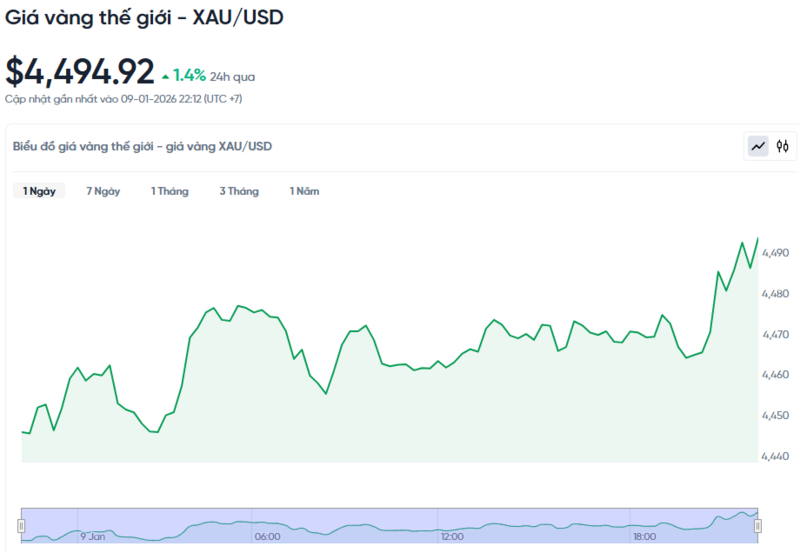This screenshot has width=800, height=553.
Task: Select the 1 Ngày time range
Action: click(39, 191)
